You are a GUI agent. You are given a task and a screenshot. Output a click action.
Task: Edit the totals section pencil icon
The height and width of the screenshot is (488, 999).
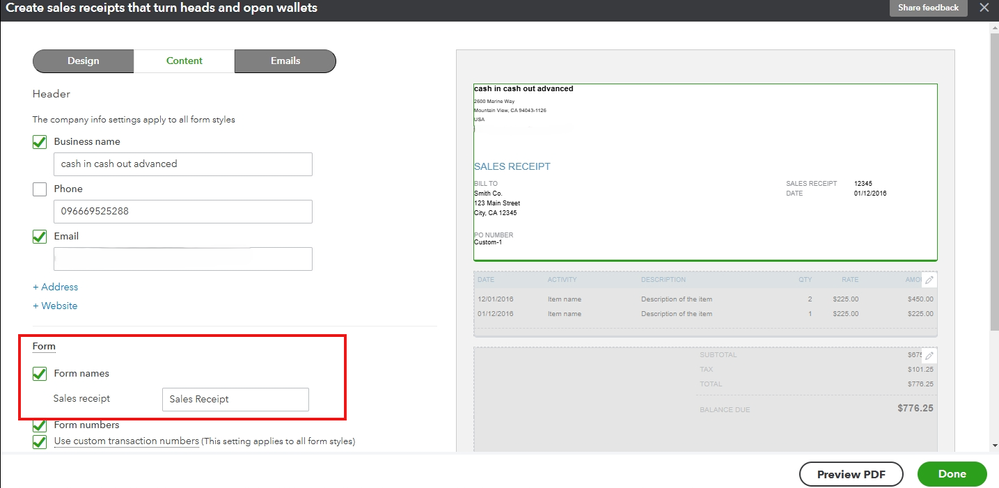click(x=929, y=355)
